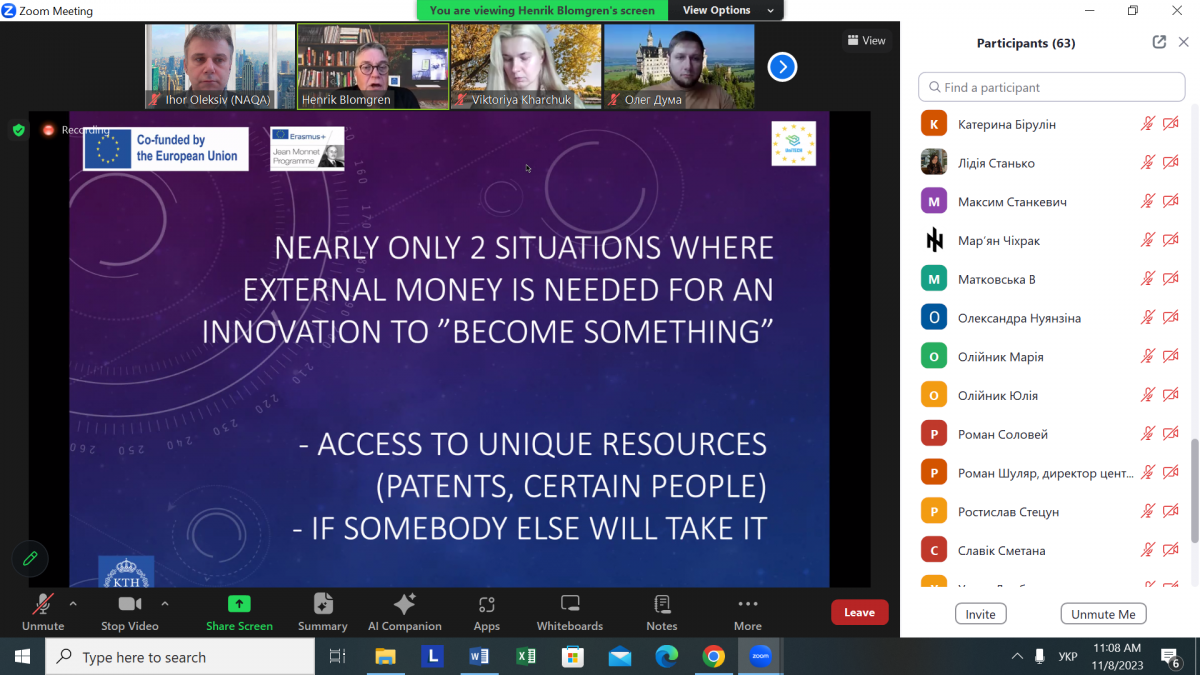Pop out the Participants panel
The image size is (1200, 675).
(x=1159, y=42)
